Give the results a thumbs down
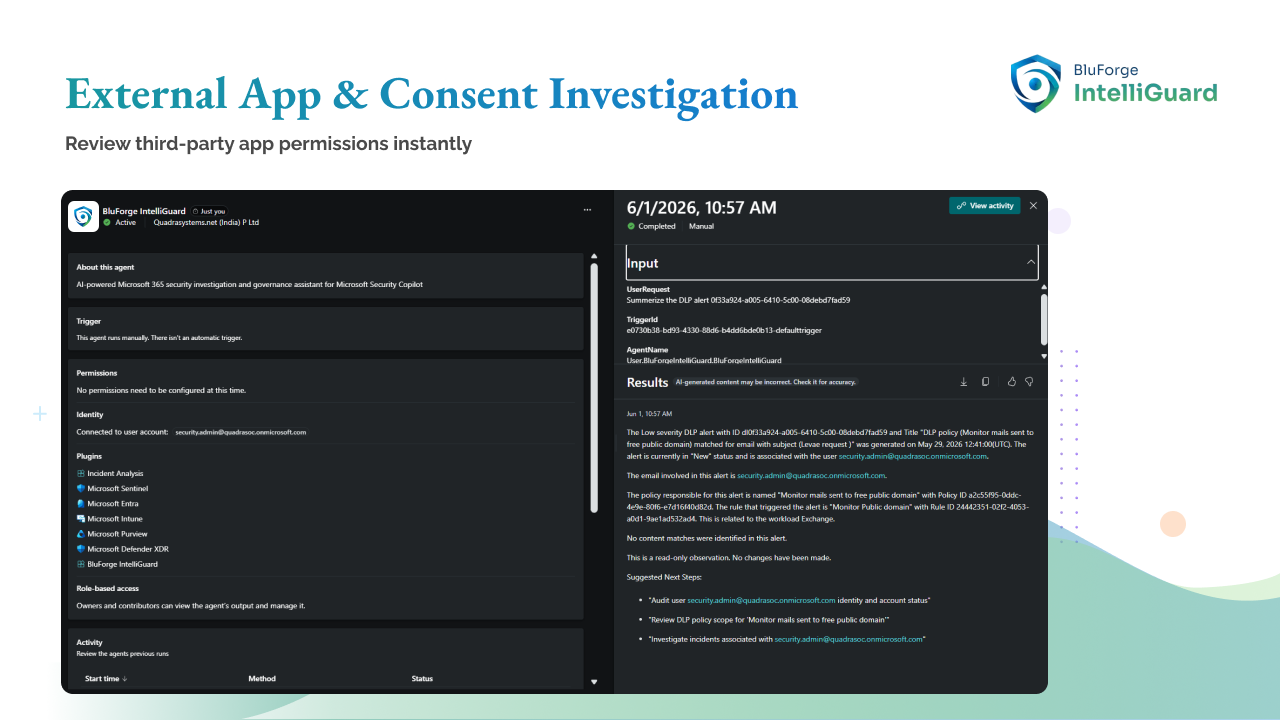The image size is (1280, 720). [x=1029, y=382]
